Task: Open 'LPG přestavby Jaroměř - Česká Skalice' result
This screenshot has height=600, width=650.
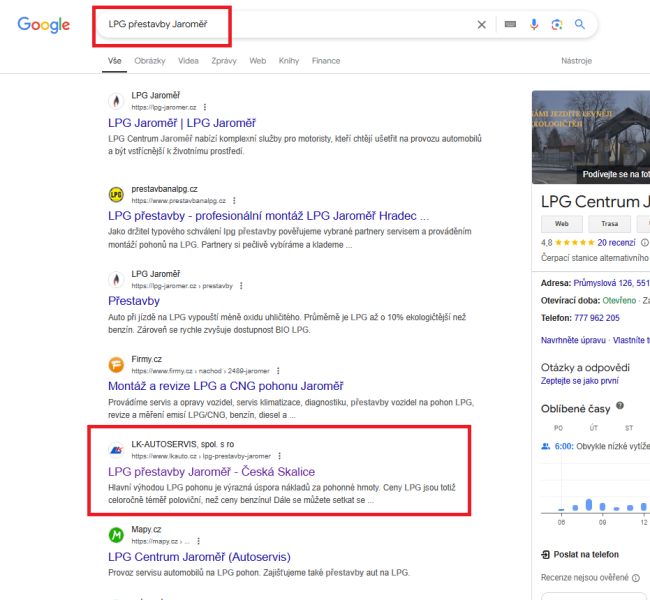Action: tap(211, 472)
